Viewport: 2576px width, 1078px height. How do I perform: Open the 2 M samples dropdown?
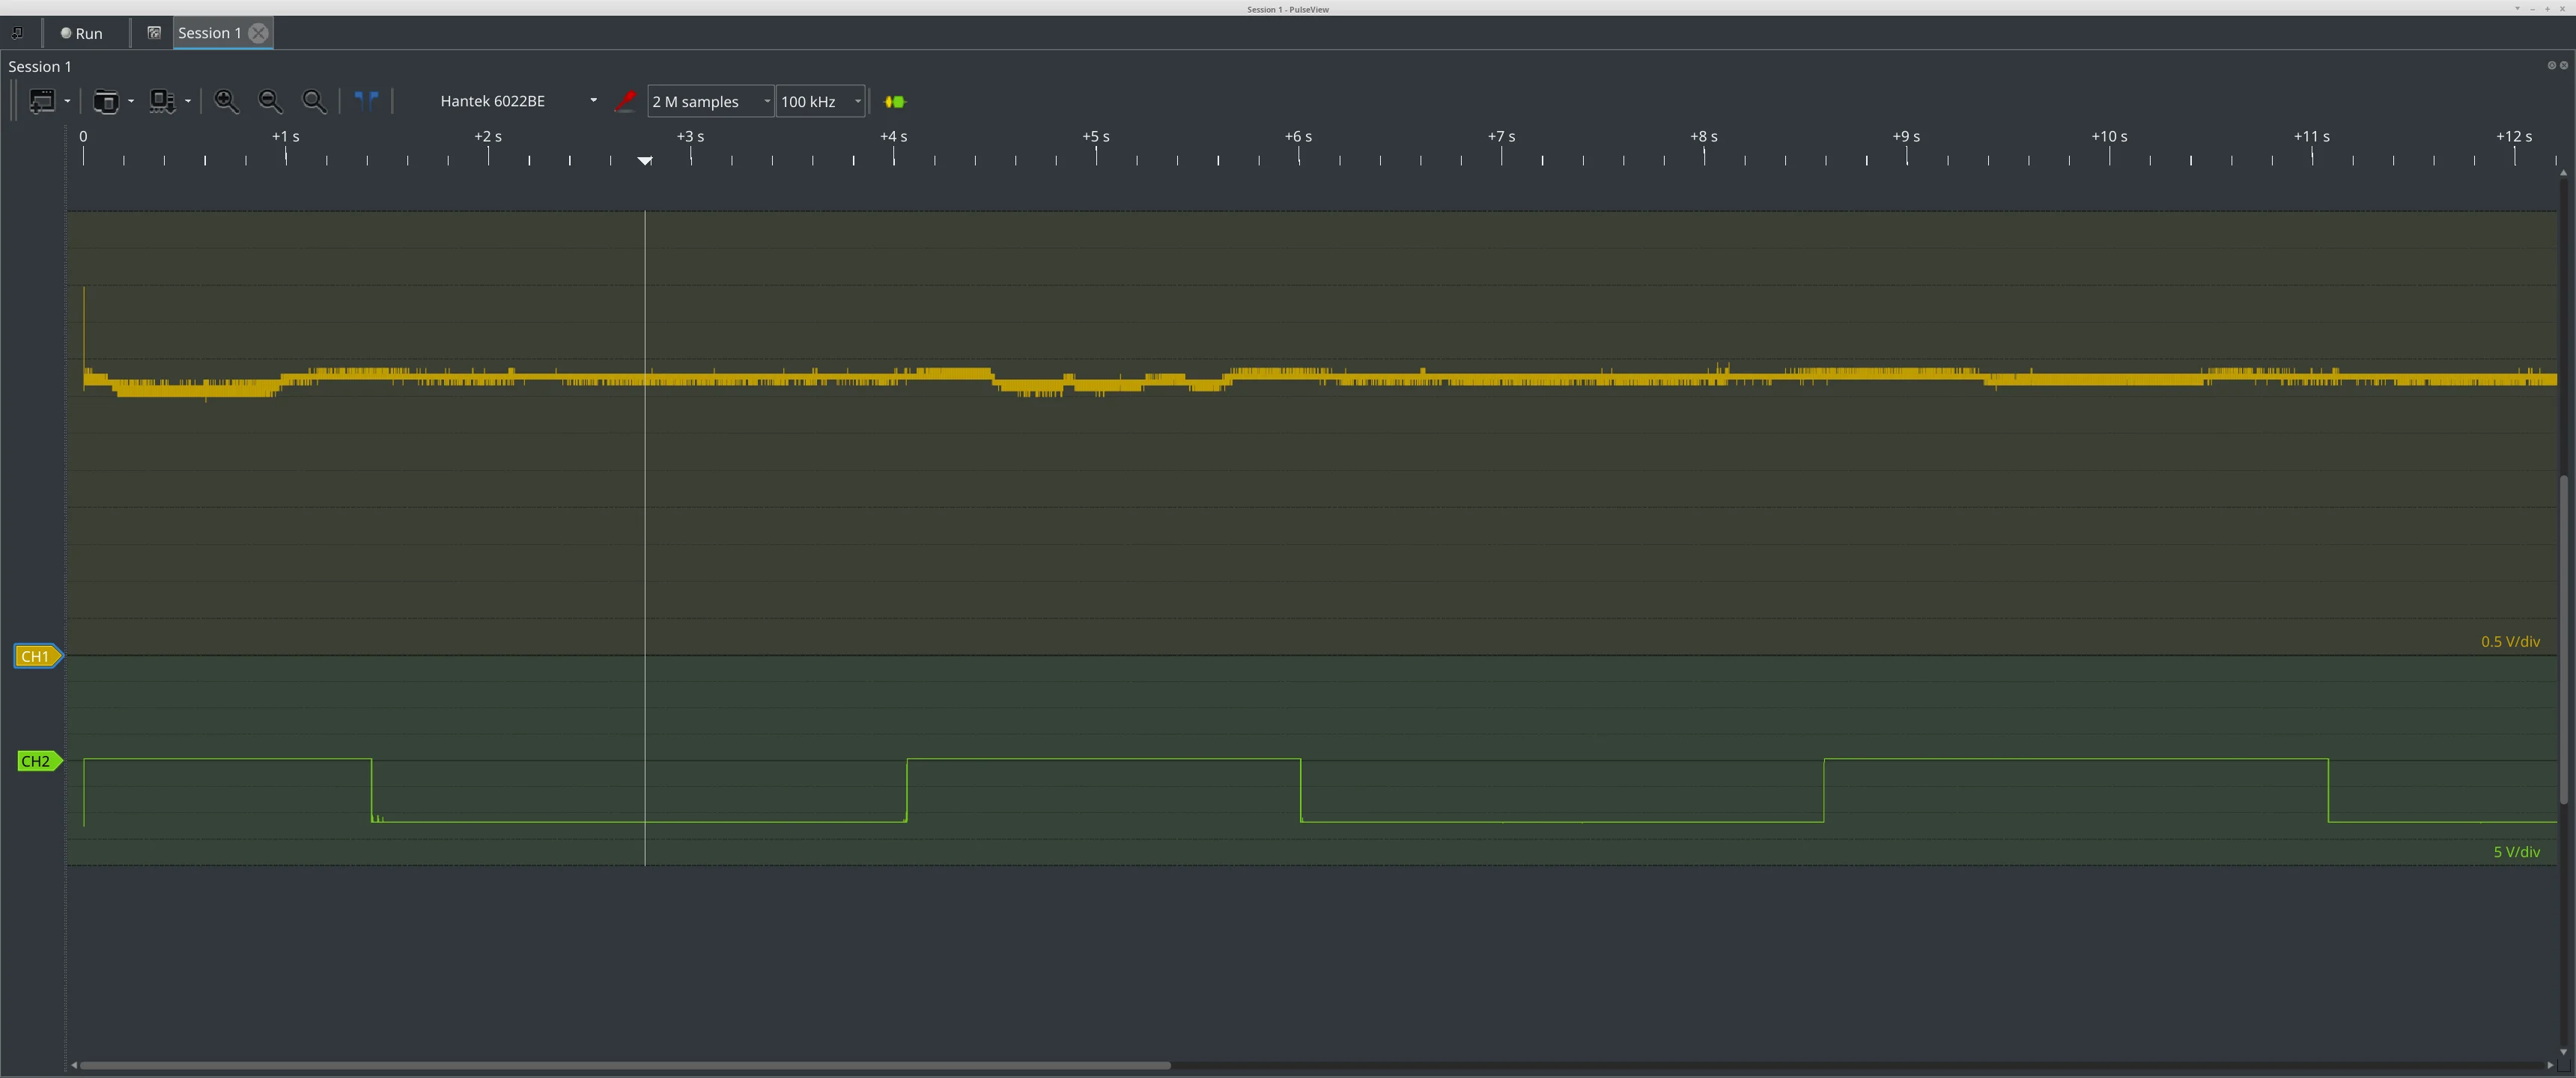tap(710, 101)
